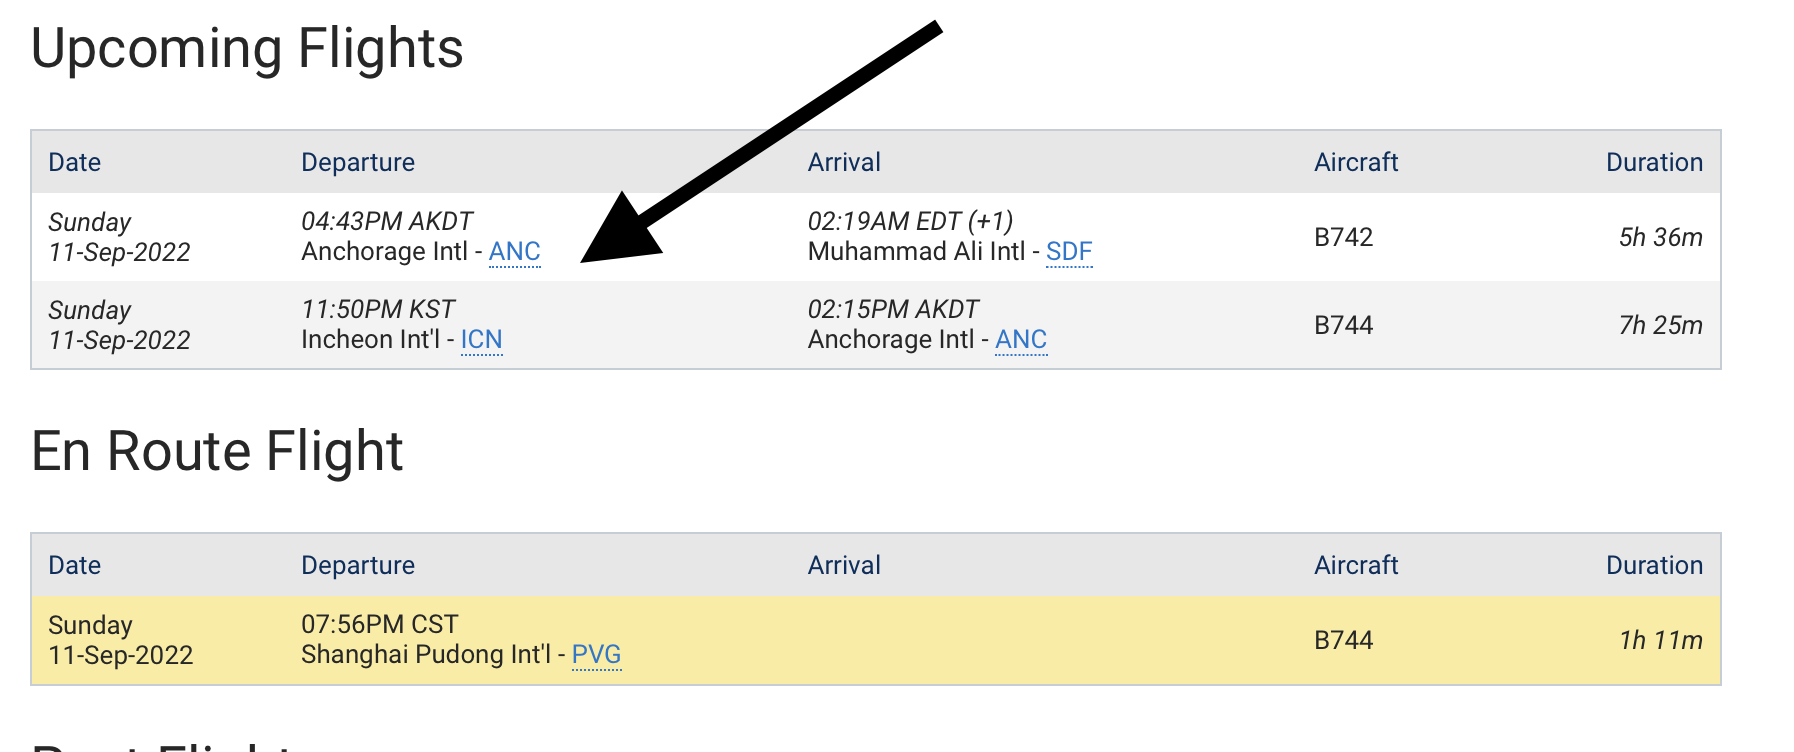Select Duration header in En Route table
The height and width of the screenshot is (752, 1794).
[1653, 566]
